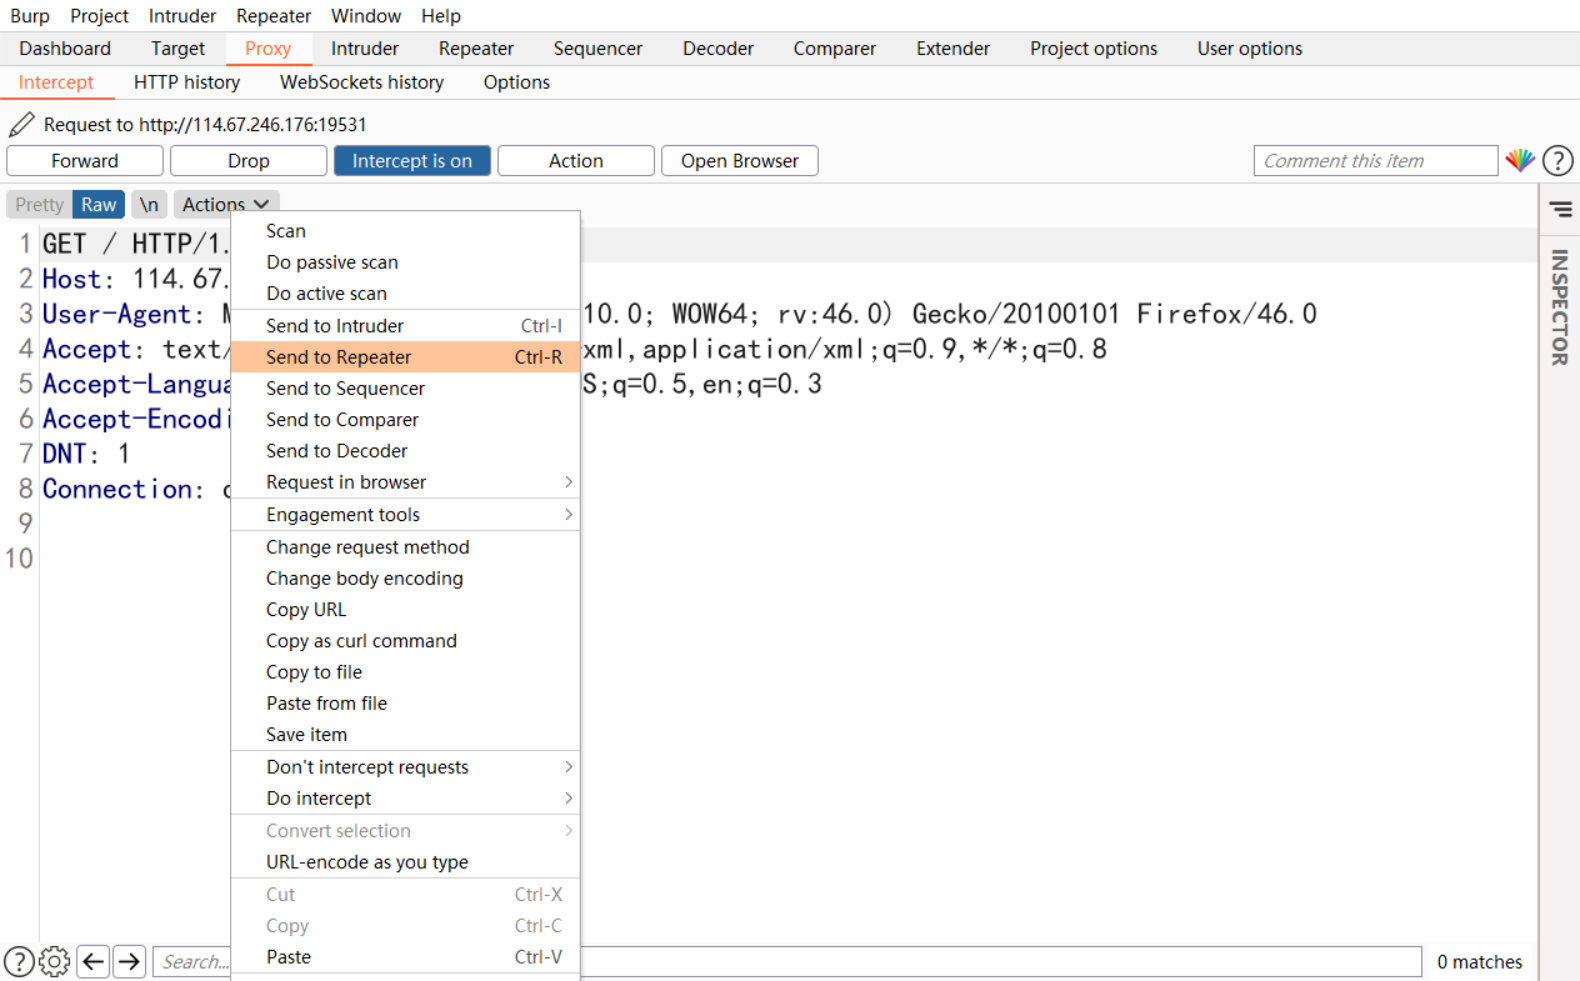Viewport: 1580px width, 981px height.
Task: Go to next match with right arrow
Action: point(129,961)
